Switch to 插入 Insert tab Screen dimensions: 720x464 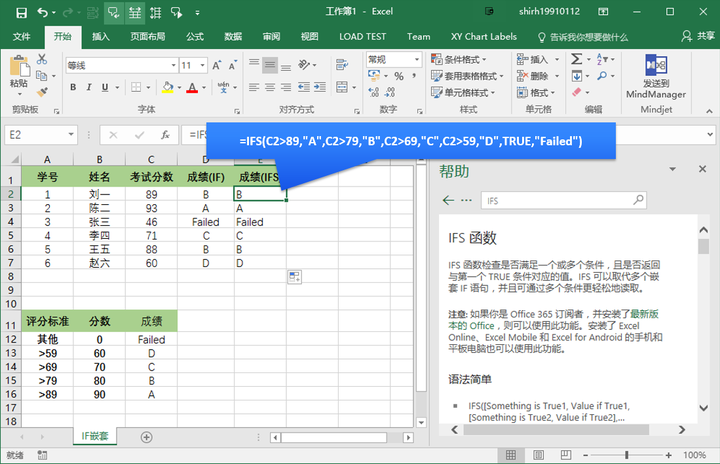point(101,37)
